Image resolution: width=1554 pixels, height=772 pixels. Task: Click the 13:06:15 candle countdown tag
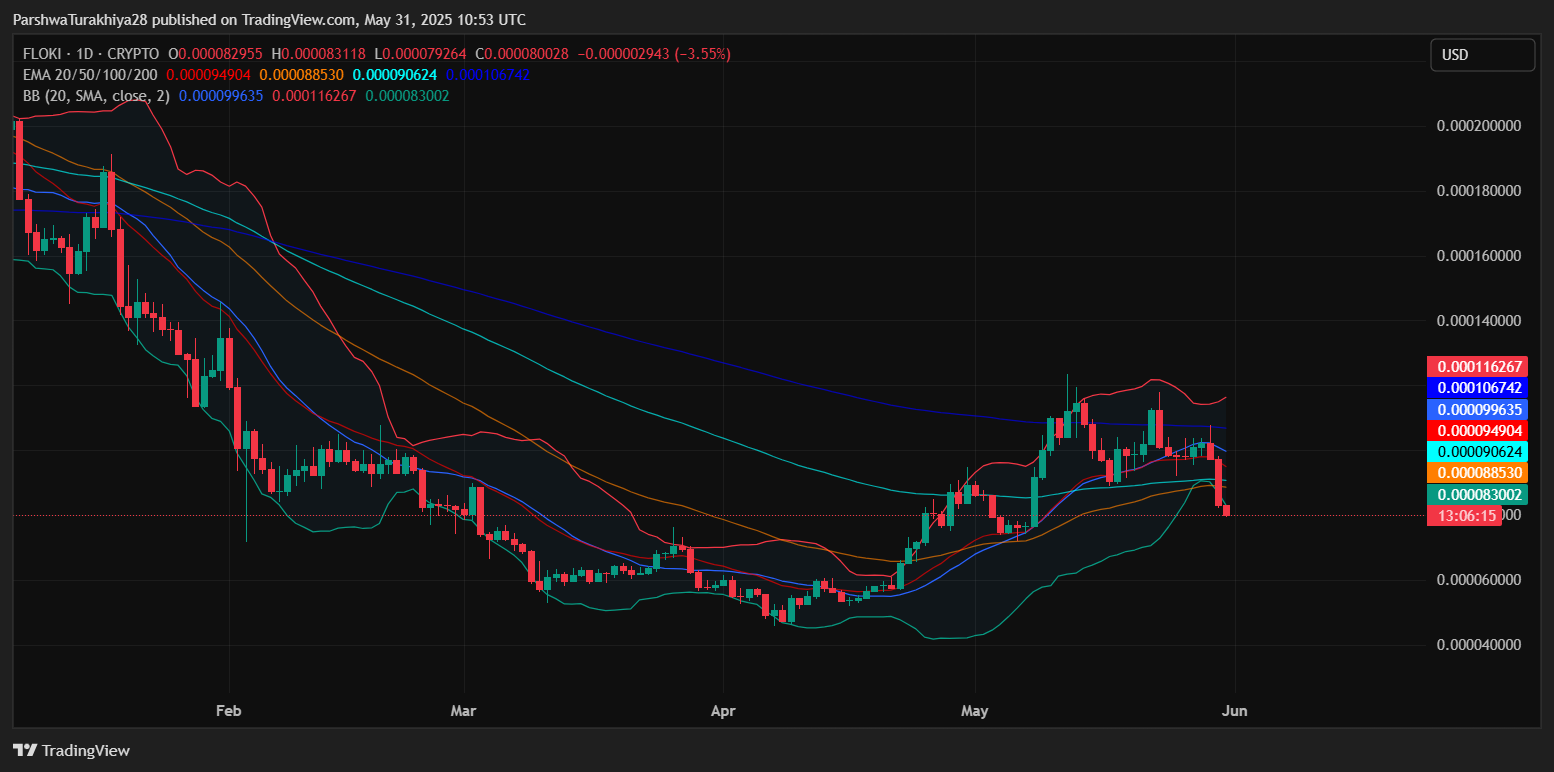coord(1464,516)
